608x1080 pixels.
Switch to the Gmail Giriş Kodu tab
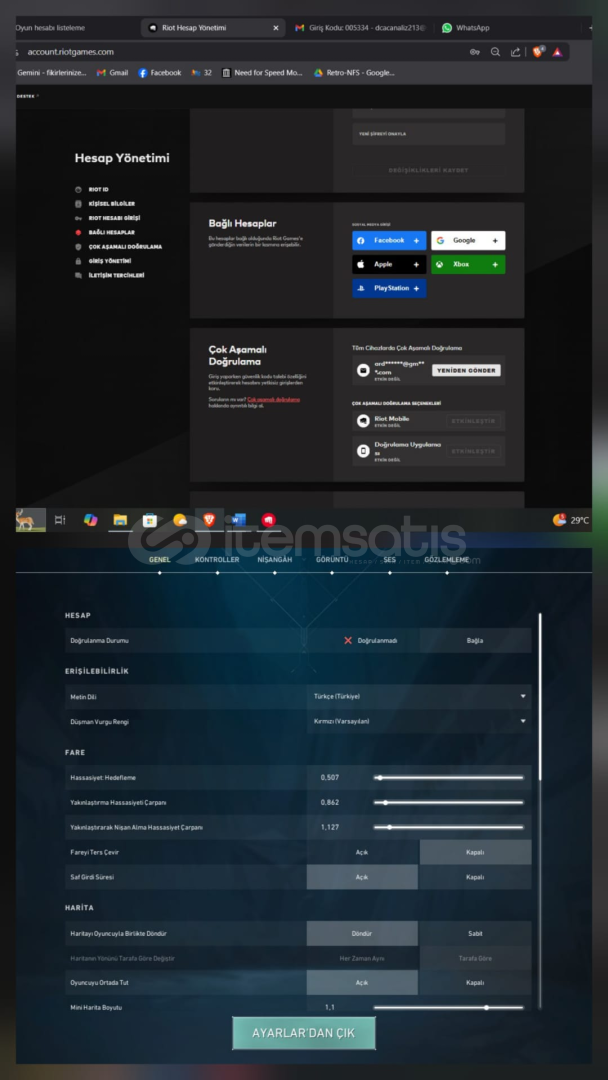[x=359, y=28]
